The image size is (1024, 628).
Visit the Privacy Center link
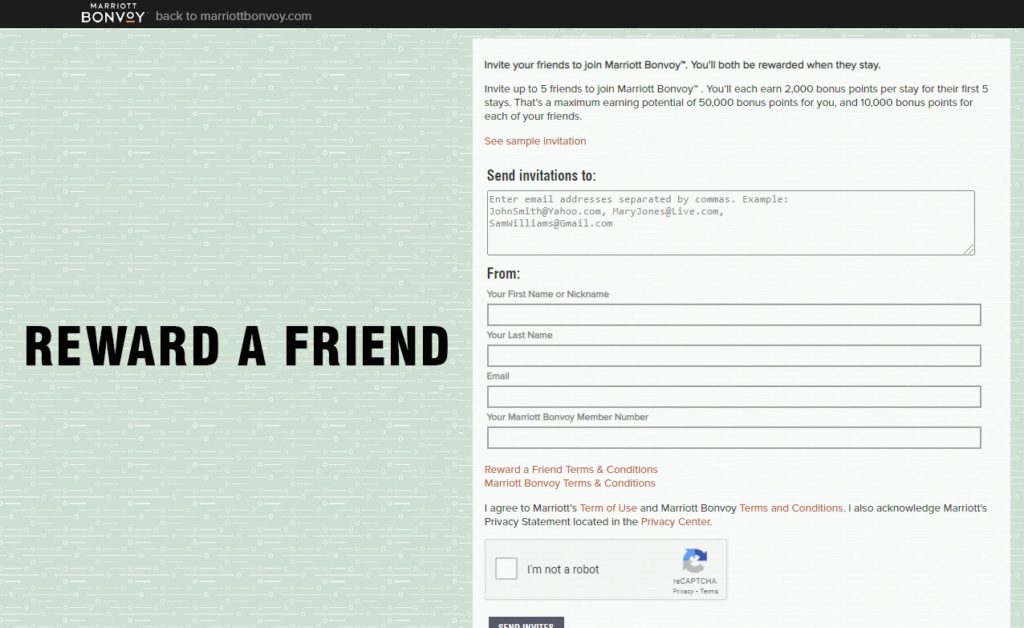tap(675, 522)
